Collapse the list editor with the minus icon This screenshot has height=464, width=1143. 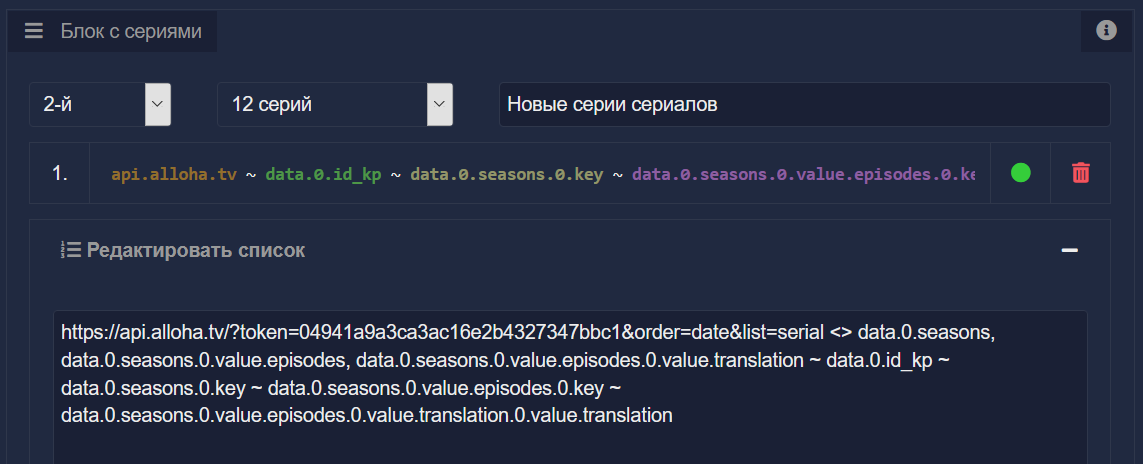click(1069, 250)
